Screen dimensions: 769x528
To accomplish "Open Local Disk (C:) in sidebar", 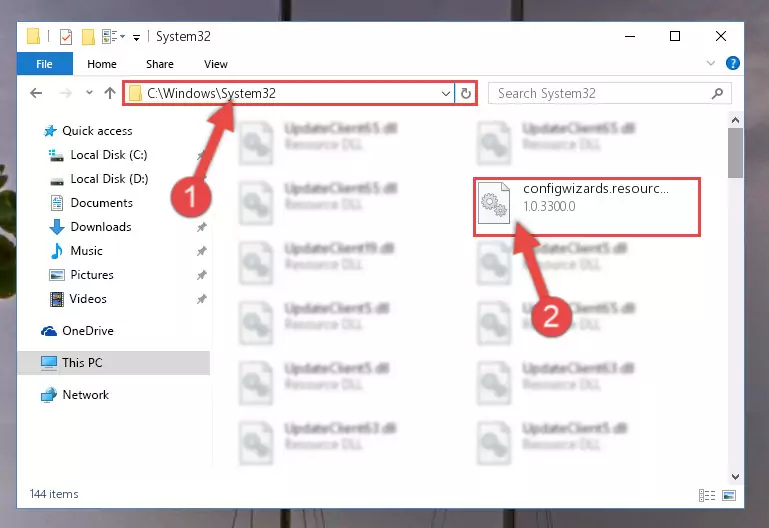I will 109,155.
